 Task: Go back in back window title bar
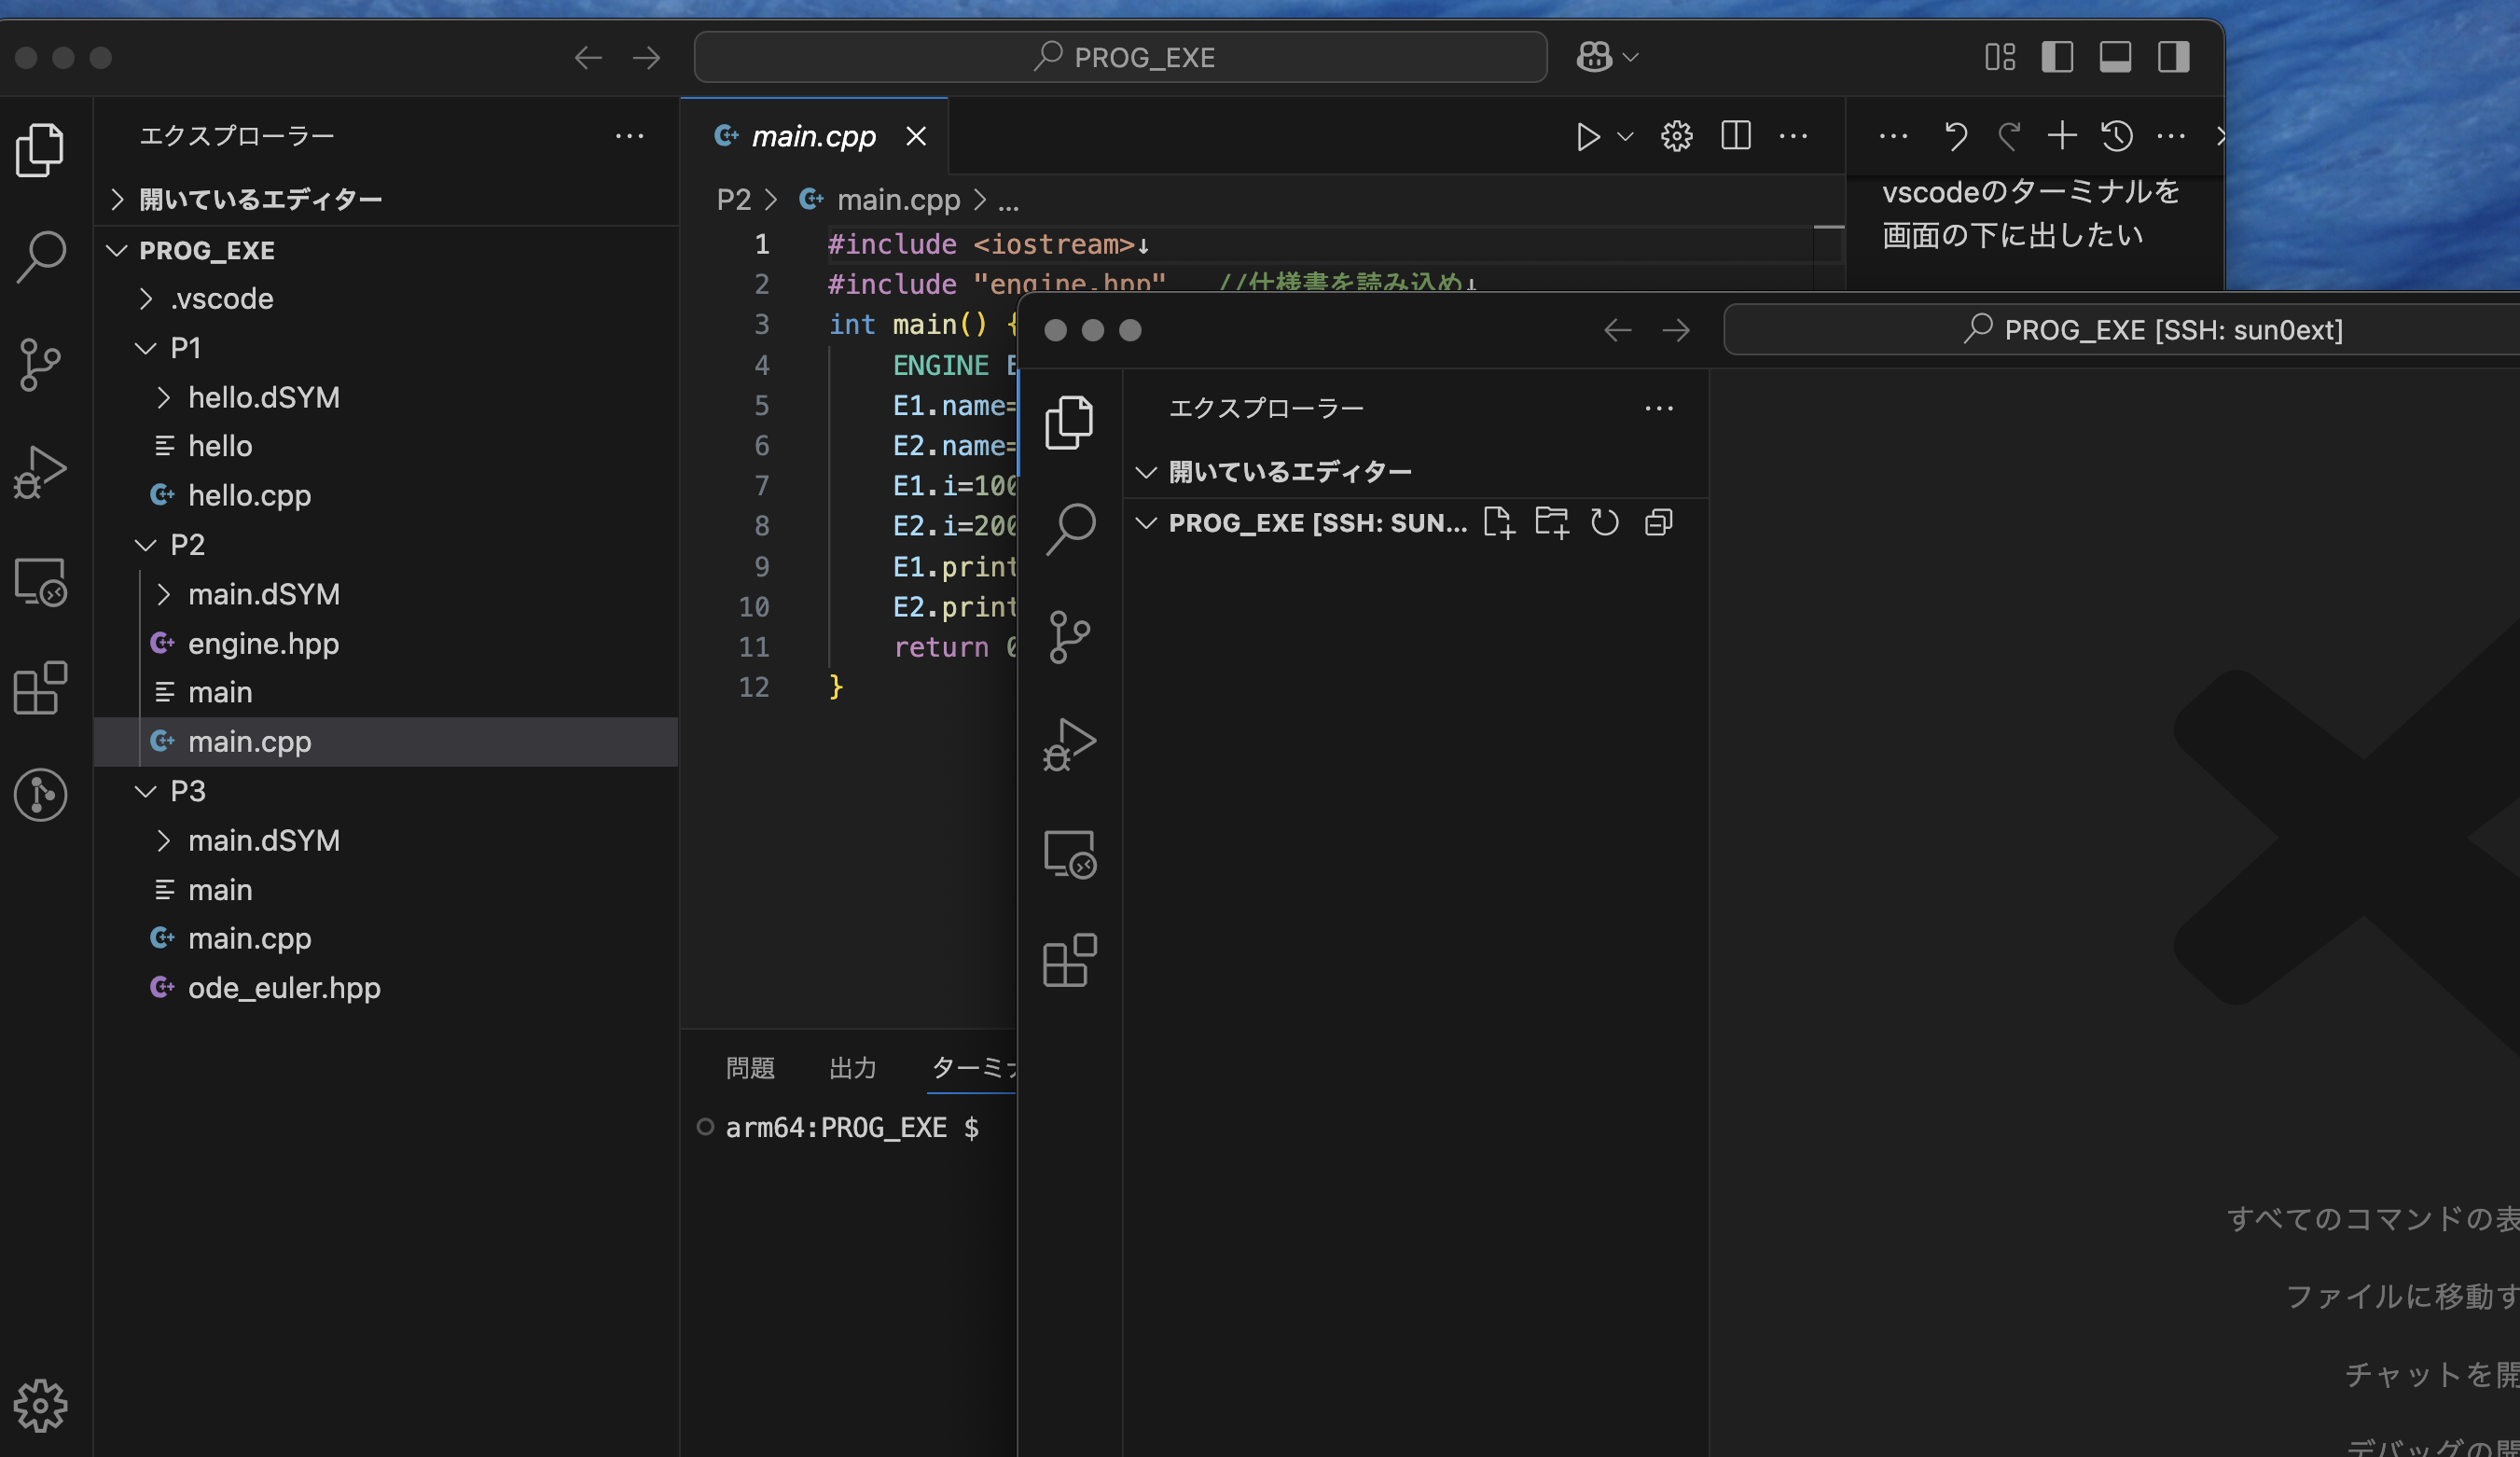tap(588, 57)
